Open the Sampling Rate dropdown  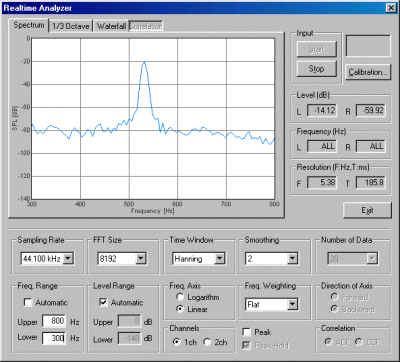[68, 258]
